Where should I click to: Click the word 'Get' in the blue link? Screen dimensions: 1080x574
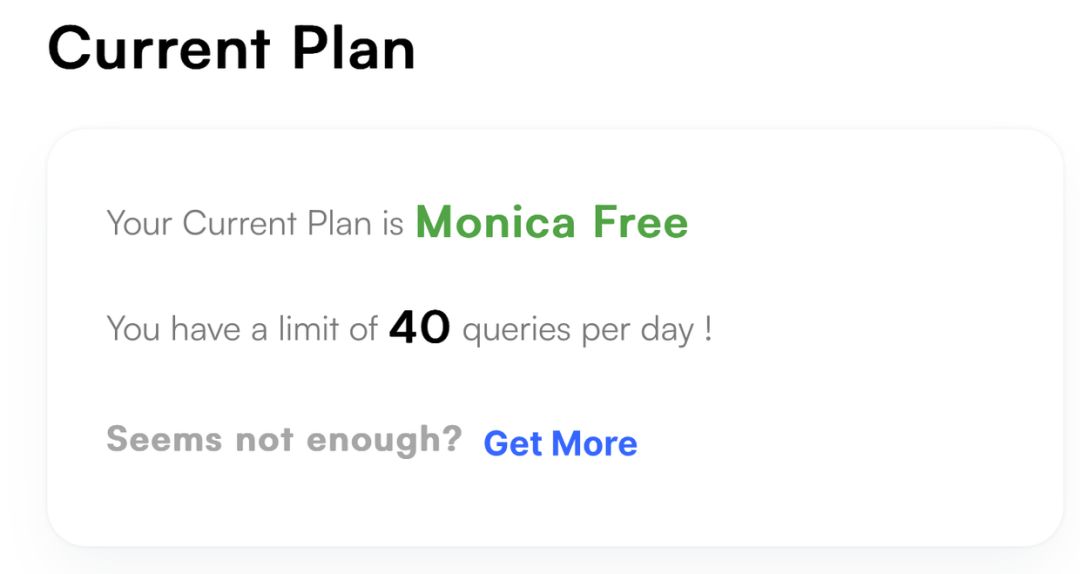pyautogui.click(x=512, y=443)
